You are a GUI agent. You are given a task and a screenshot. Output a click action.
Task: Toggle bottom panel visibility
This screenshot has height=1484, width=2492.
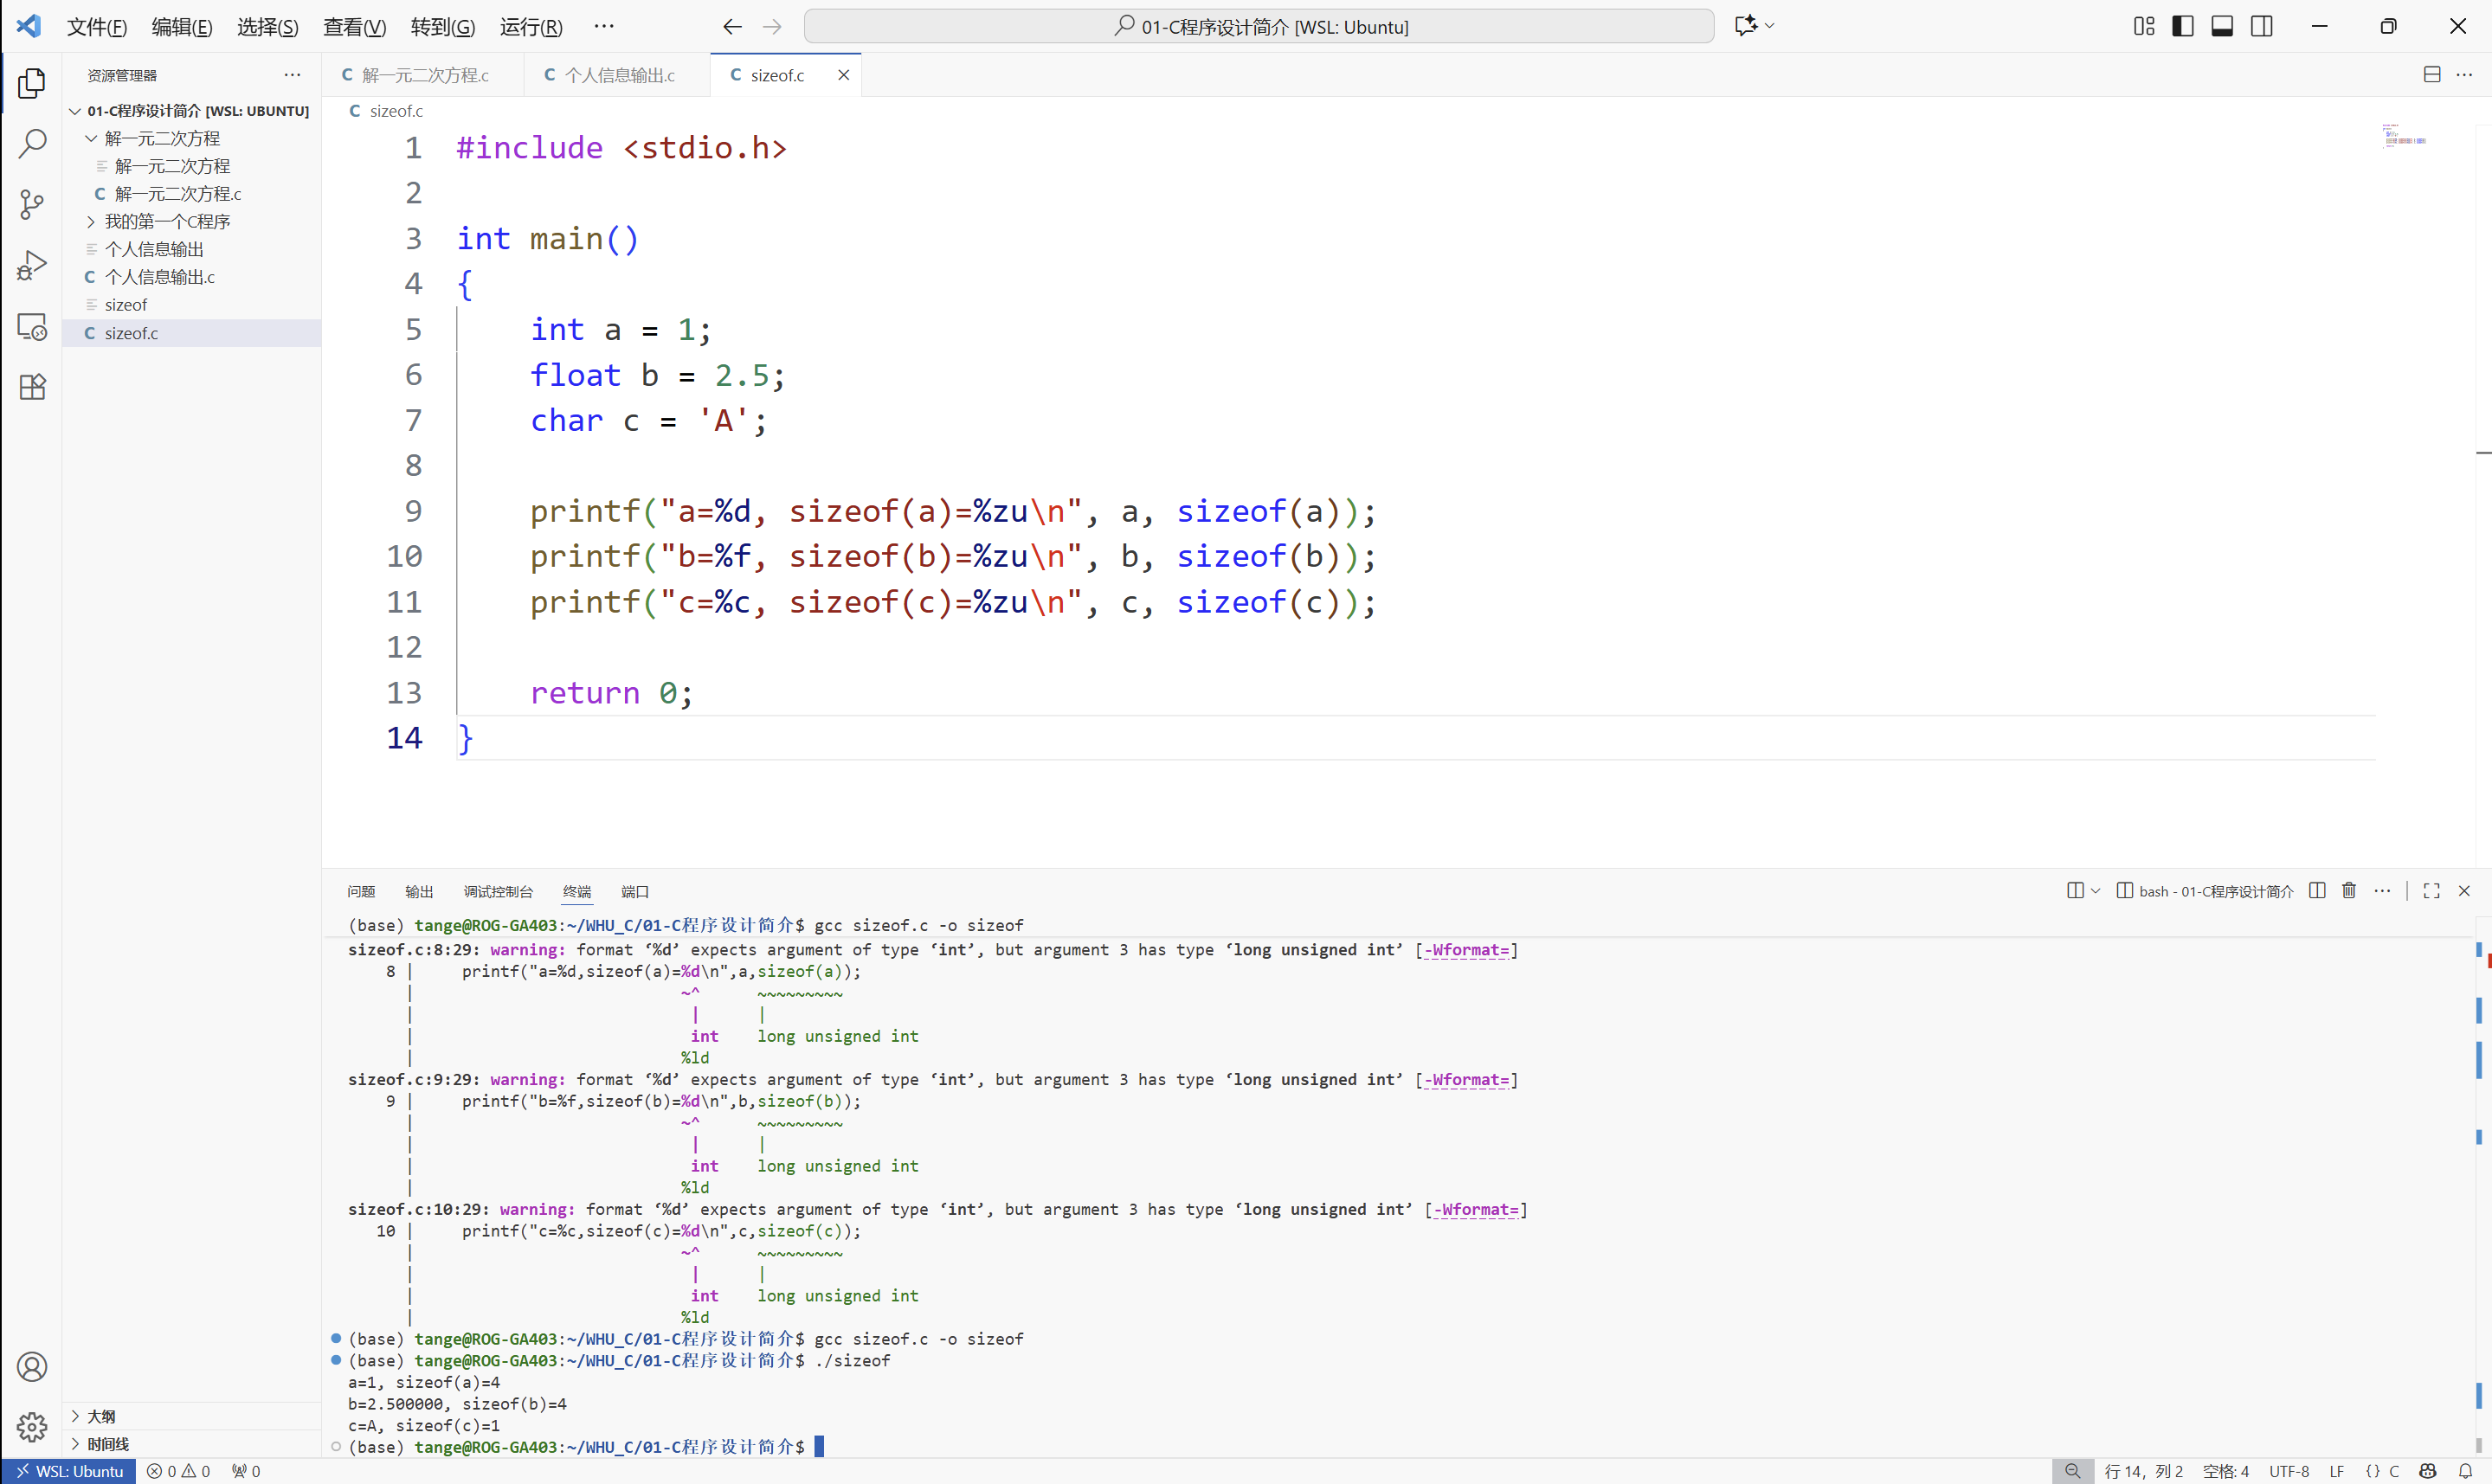pyautogui.click(x=2222, y=26)
